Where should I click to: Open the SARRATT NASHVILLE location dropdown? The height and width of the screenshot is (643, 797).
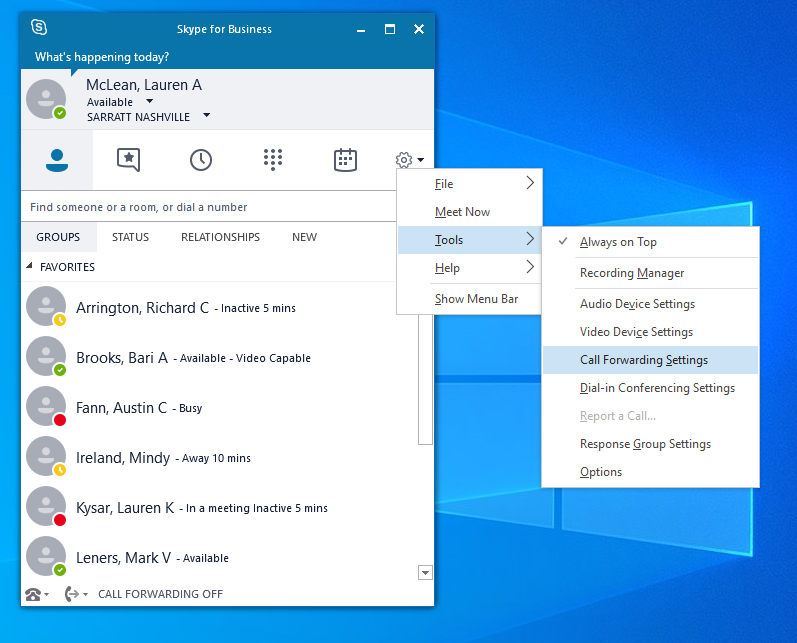tap(207, 116)
